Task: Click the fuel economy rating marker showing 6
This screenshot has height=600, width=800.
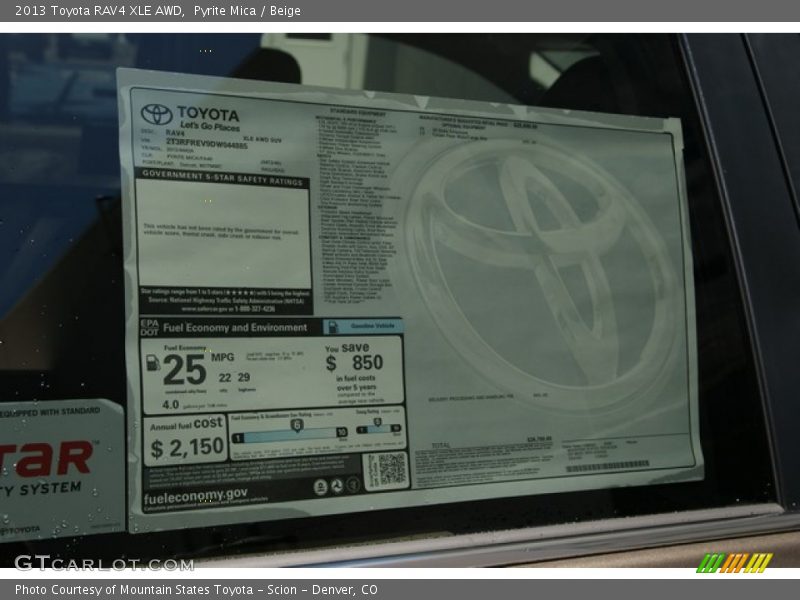Action: pyautogui.click(x=297, y=425)
